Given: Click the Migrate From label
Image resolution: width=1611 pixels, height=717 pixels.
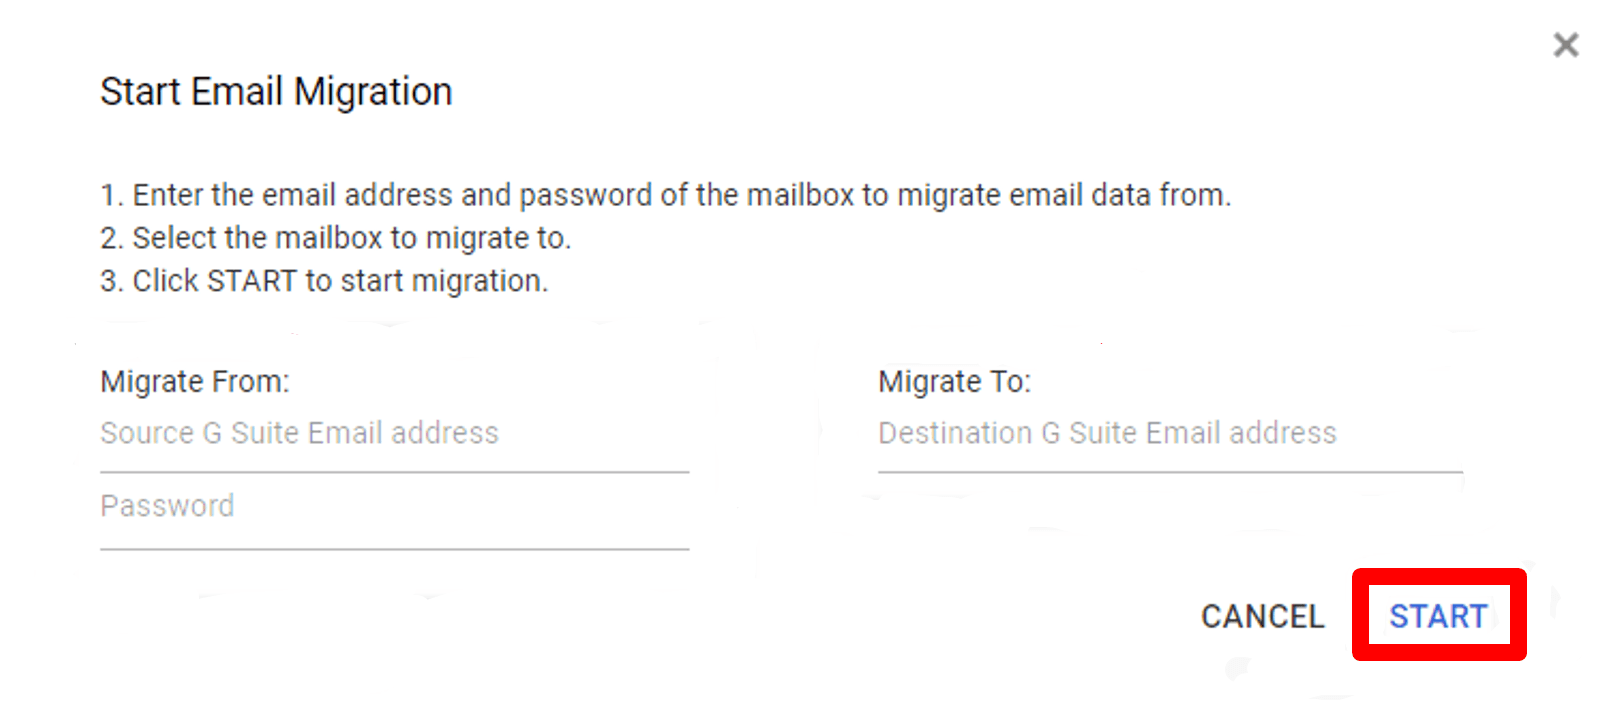Looking at the screenshot, I should point(194,381).
